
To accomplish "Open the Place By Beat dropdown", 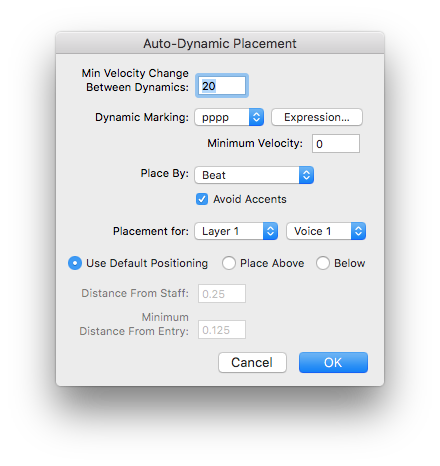I will (254, 175).
